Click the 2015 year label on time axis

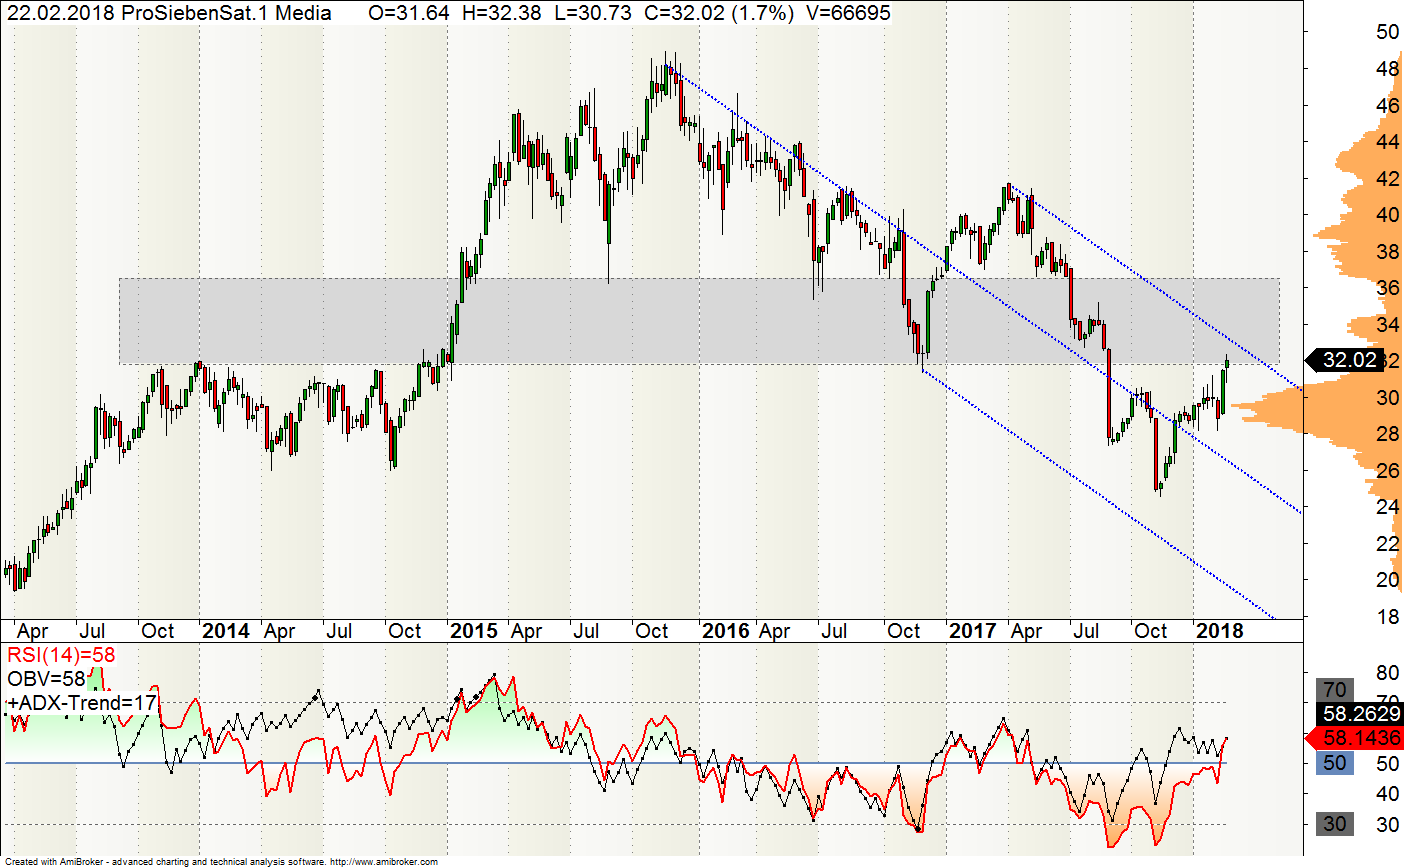tap(474, 631)
